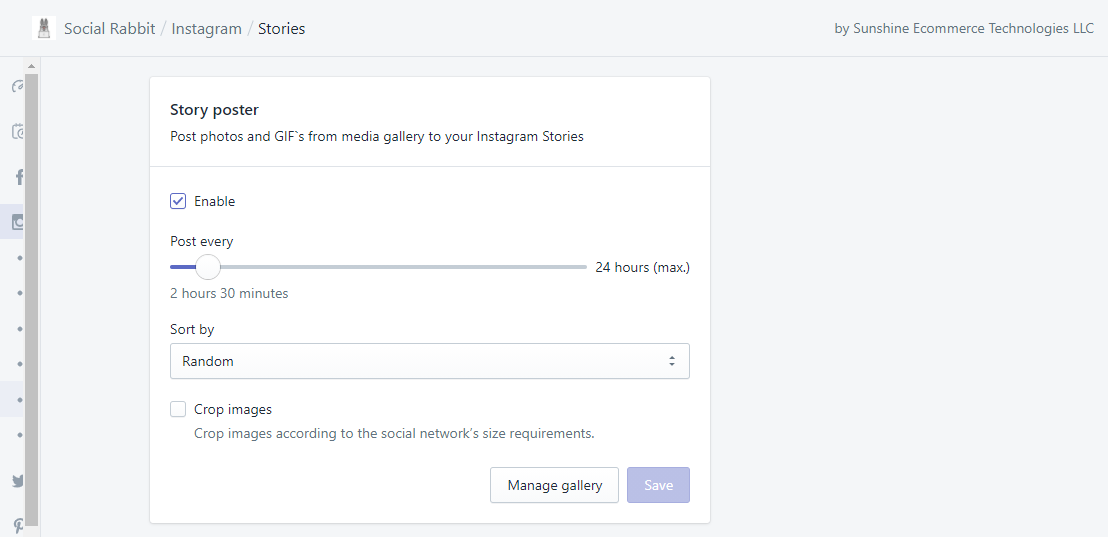
Task: Click the Post every slider handle
Action: [x=207, y=267]
